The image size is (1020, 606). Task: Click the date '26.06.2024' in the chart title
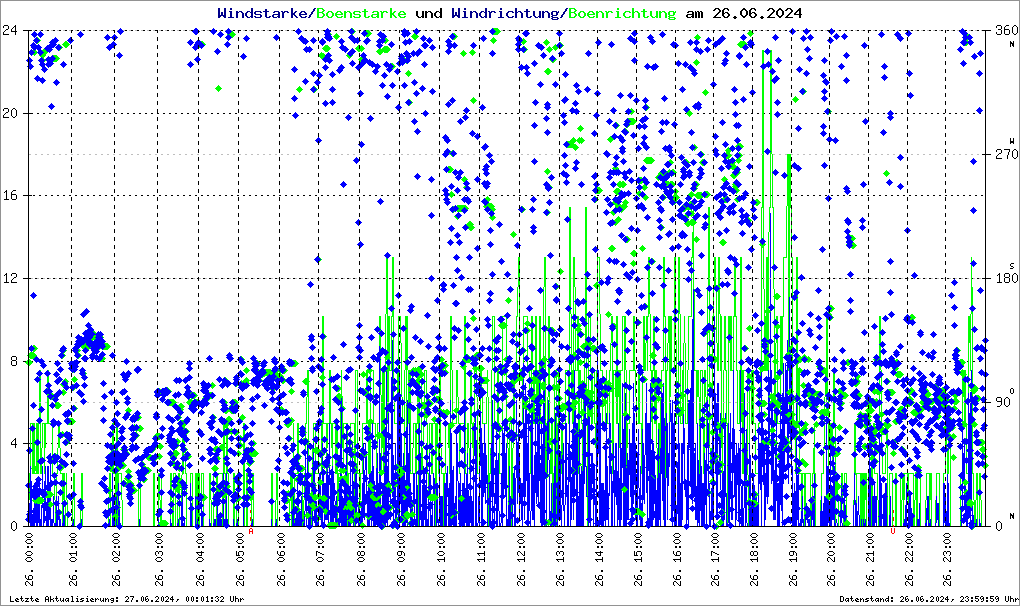coord(757,13)
